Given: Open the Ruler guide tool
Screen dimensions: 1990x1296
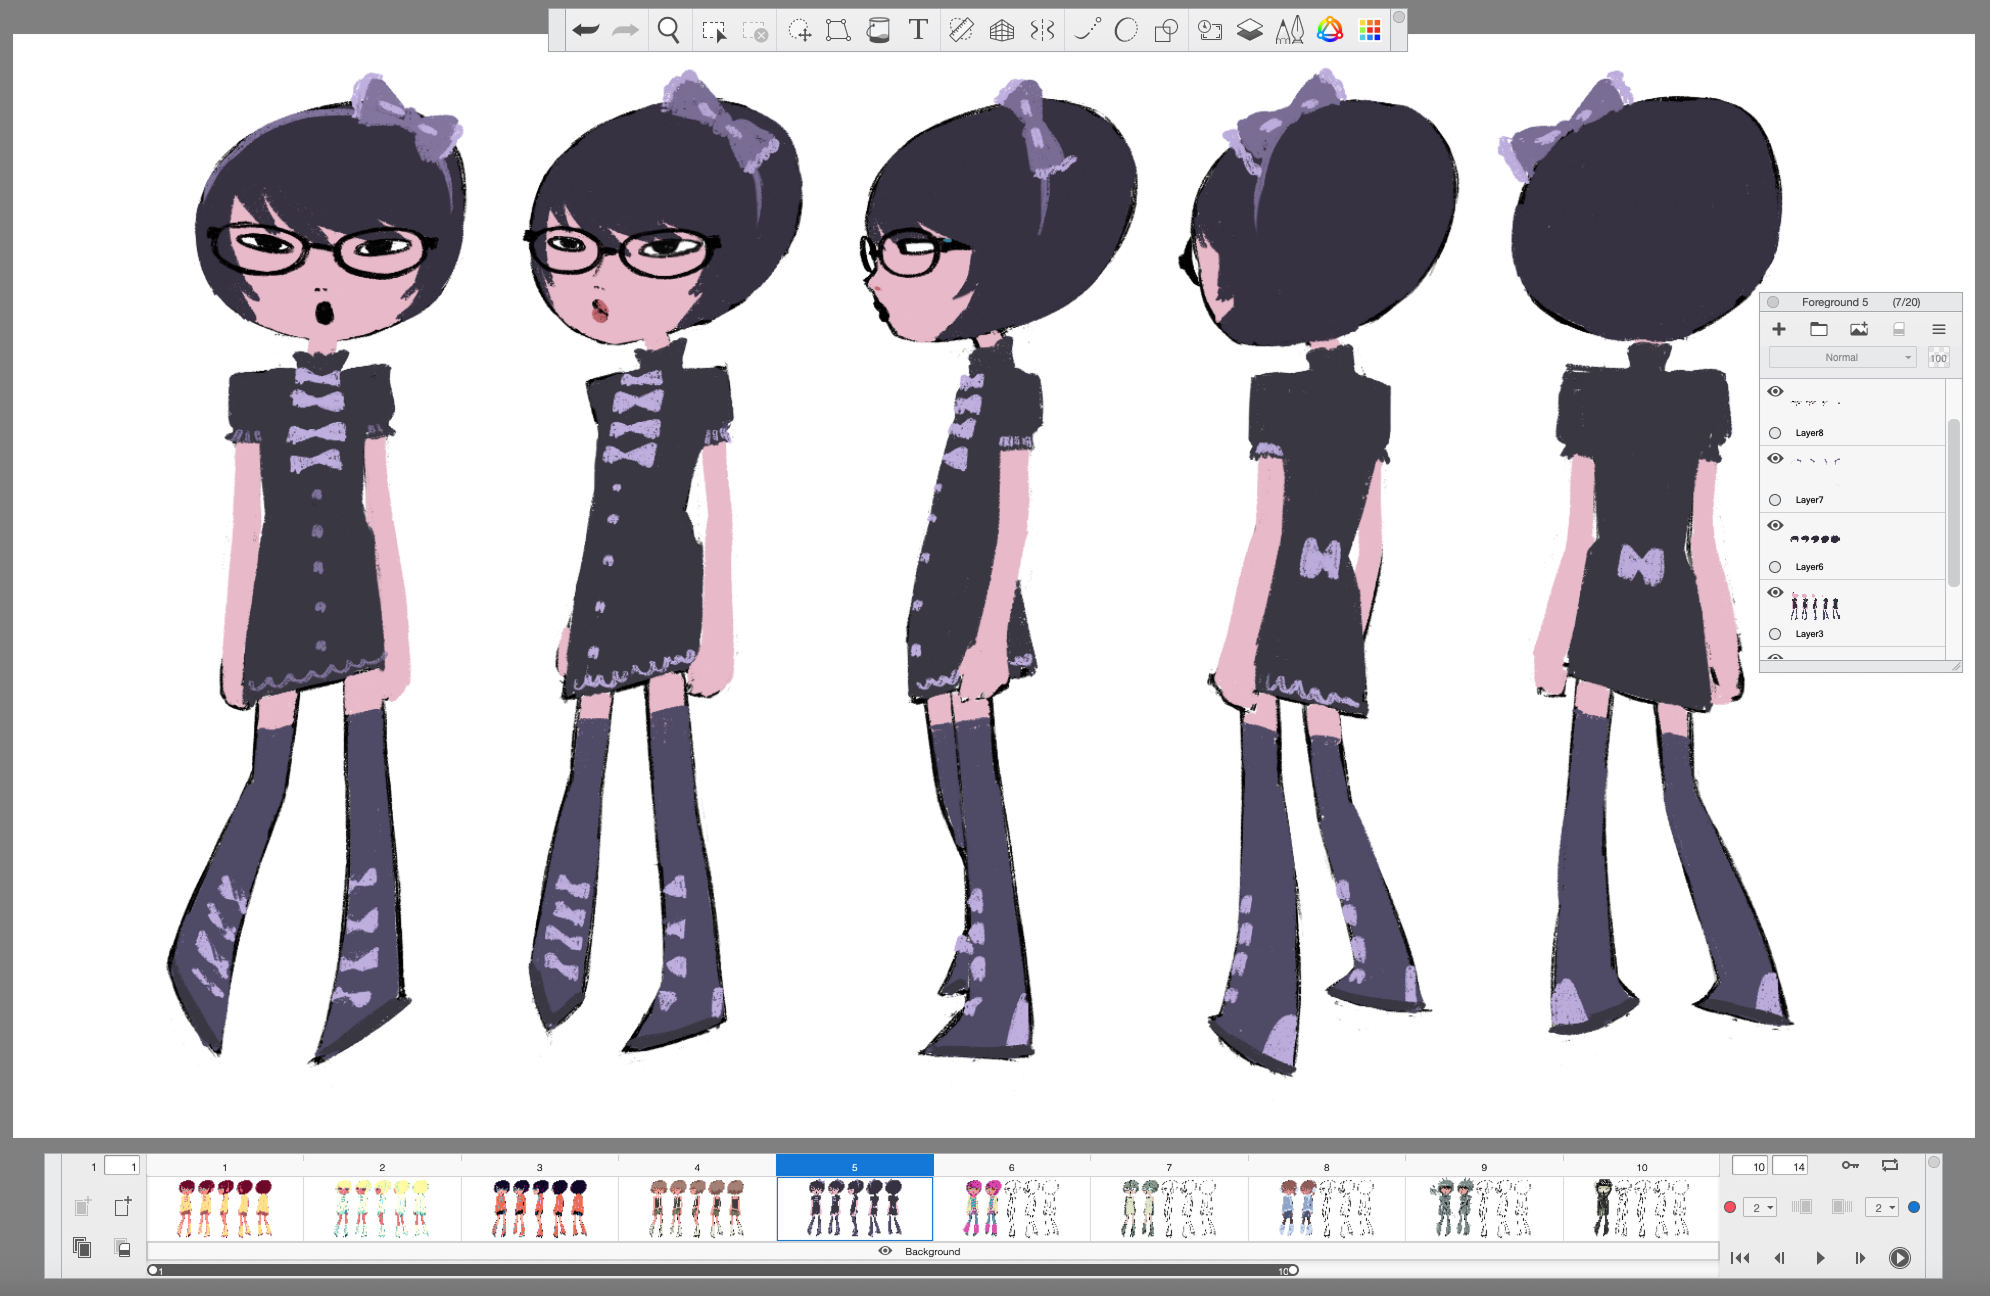Looking at the screenshot, I should pos(961,30).
